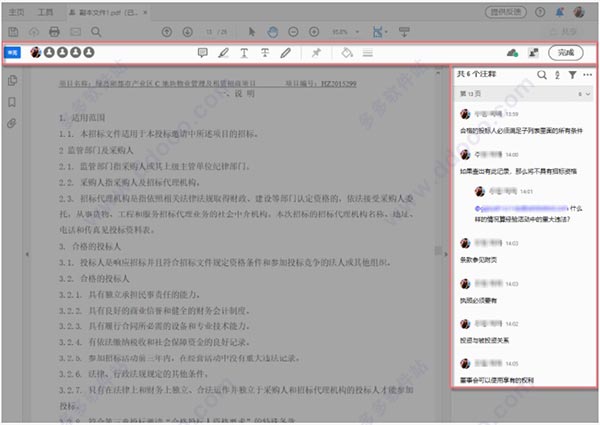600x425 pixels.
Task: Click the blue review status badge
Action: click(x=12, y=52)
